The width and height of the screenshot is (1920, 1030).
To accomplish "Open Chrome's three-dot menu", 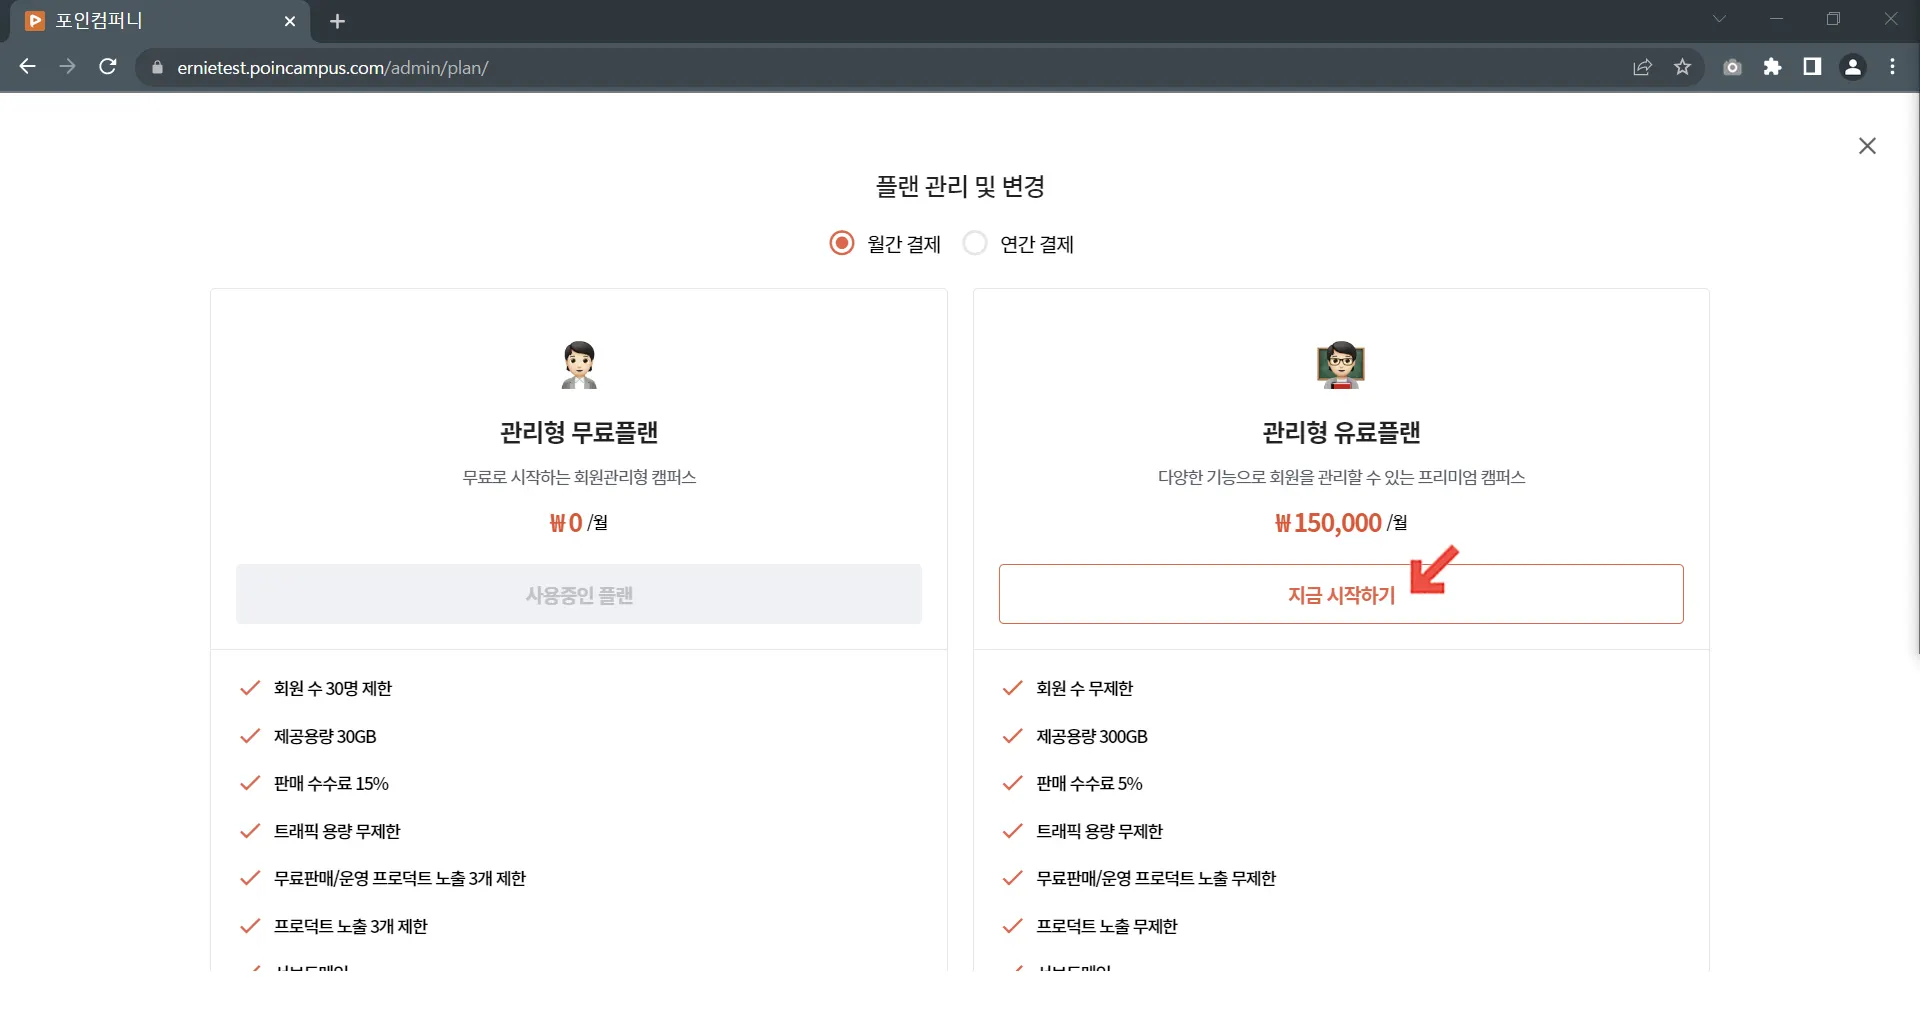I will [1892, 67].
